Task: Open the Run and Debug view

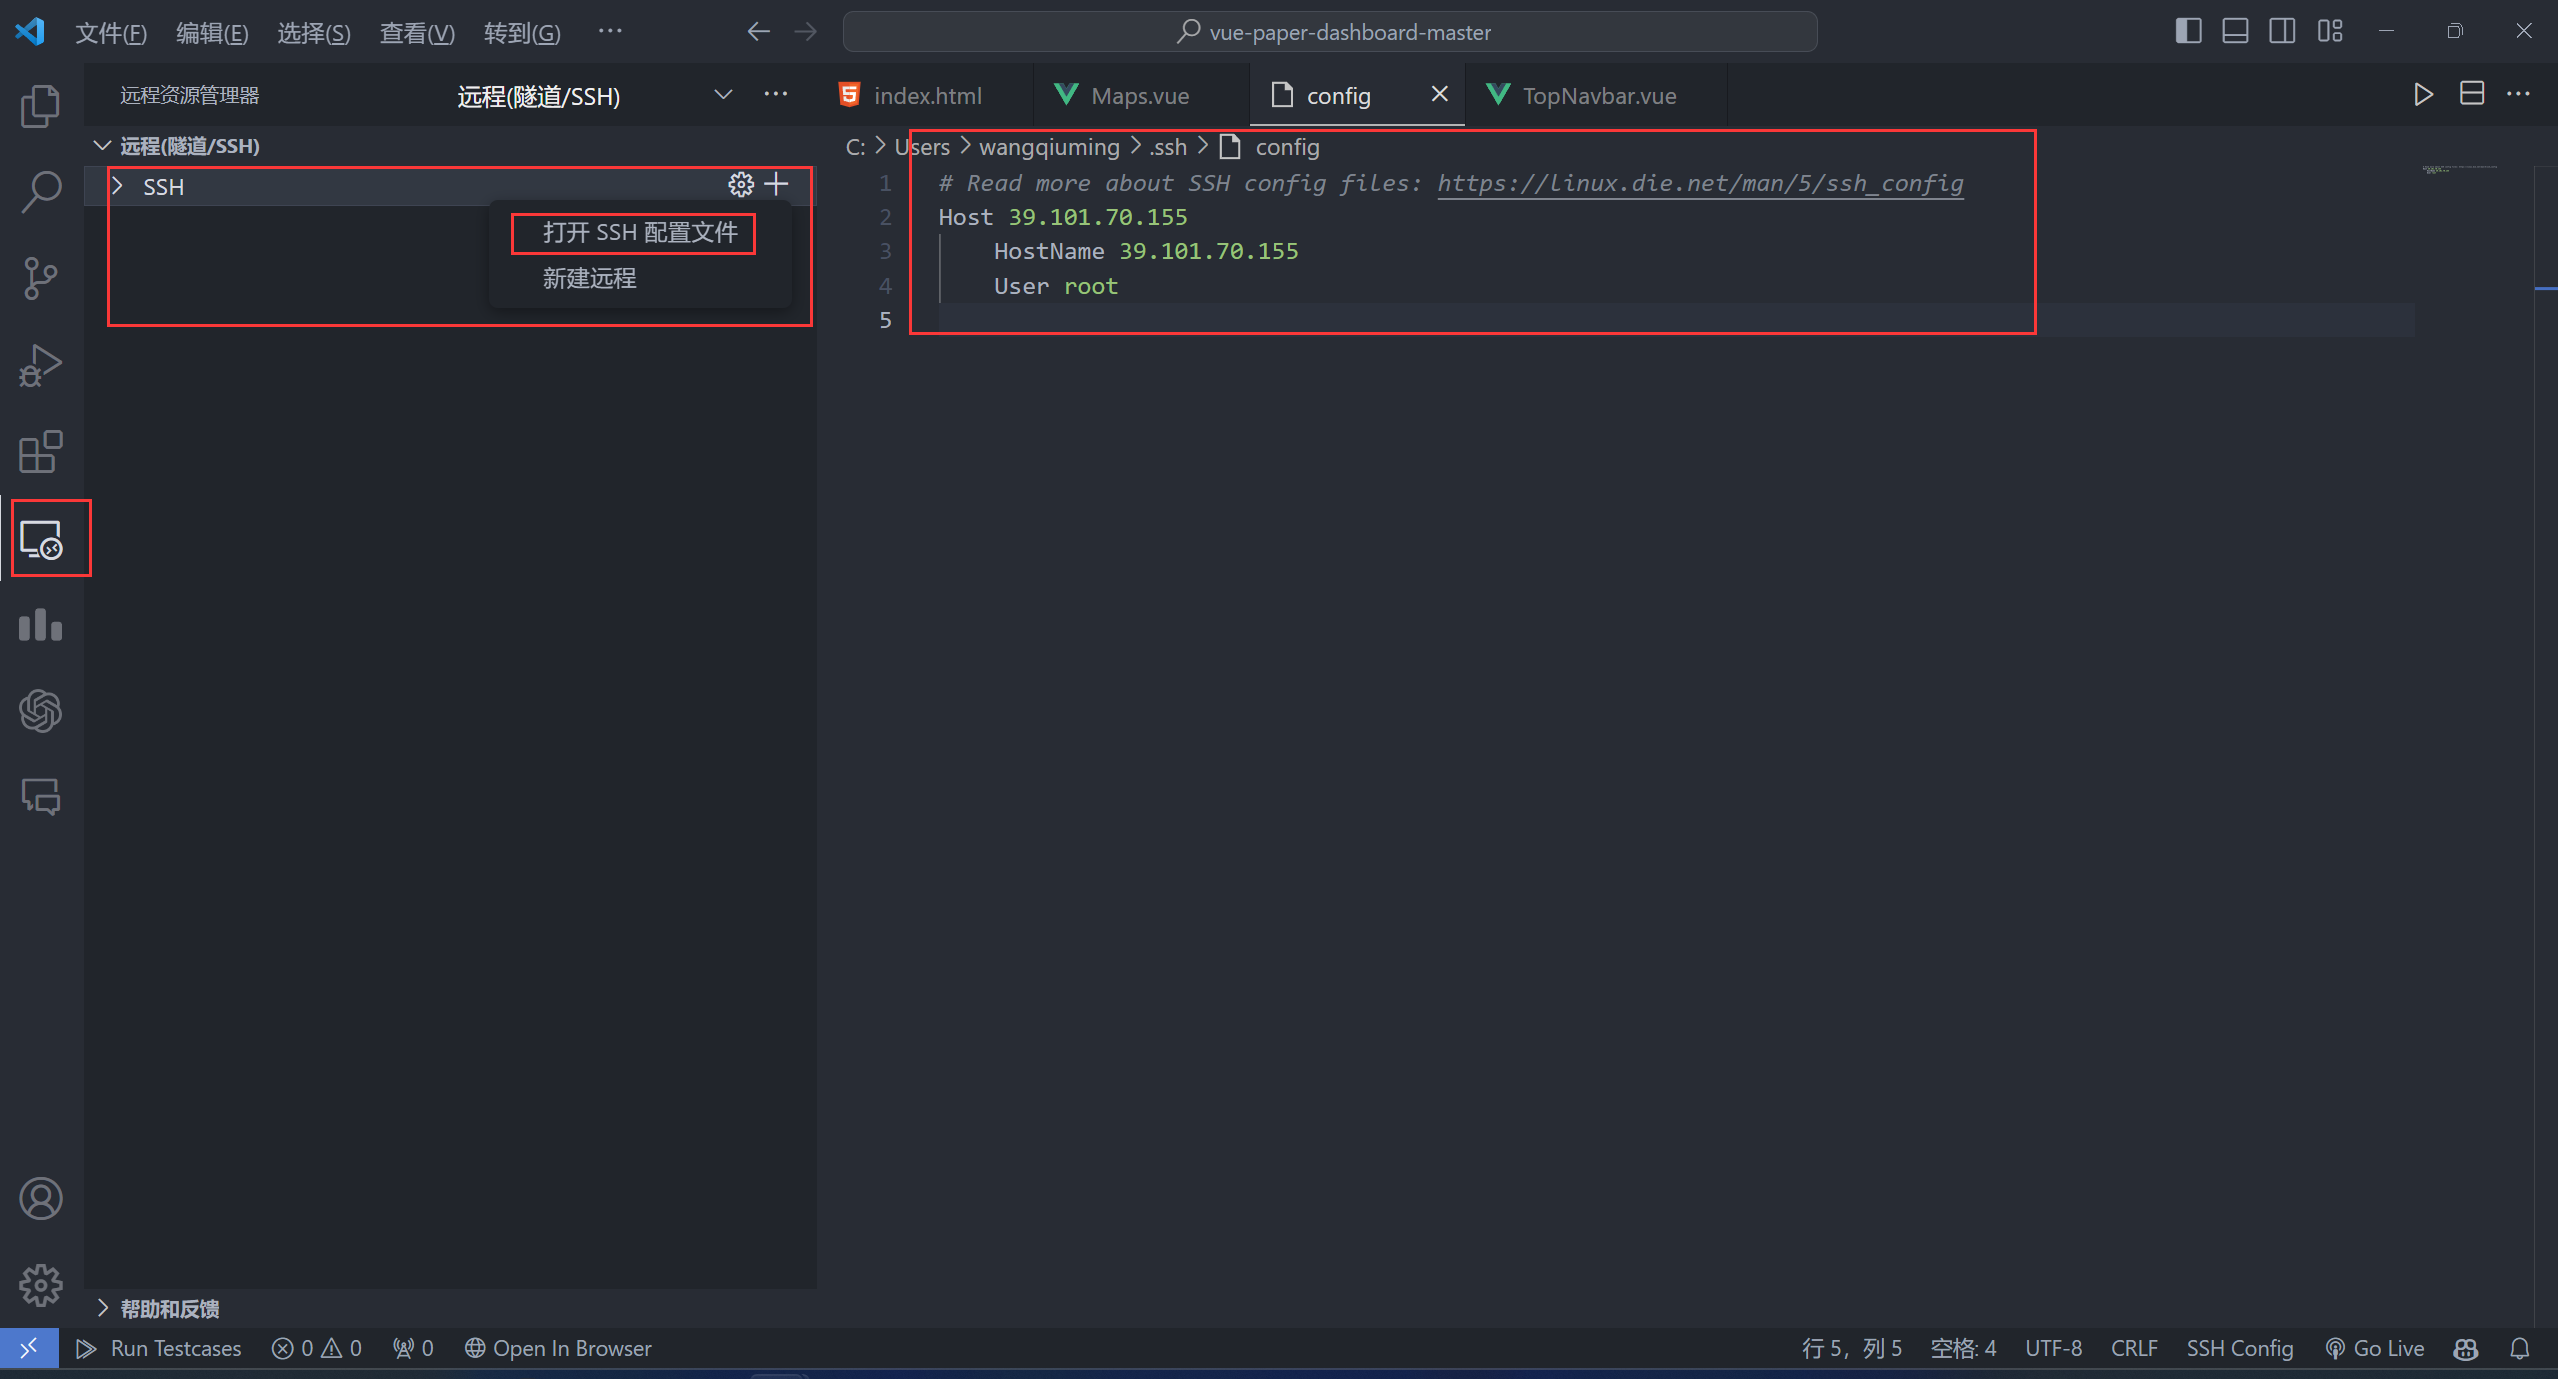Action: (40, 365)
